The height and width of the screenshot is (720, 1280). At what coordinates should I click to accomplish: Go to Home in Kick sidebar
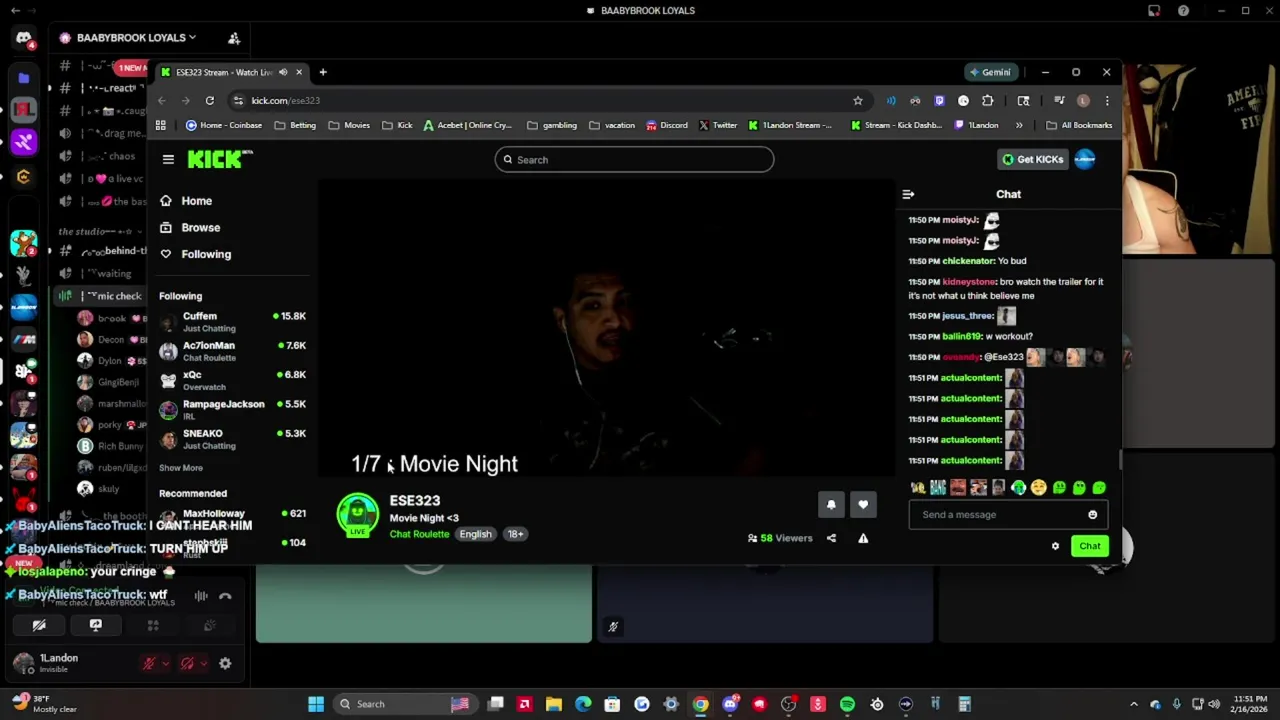point(196,201)
